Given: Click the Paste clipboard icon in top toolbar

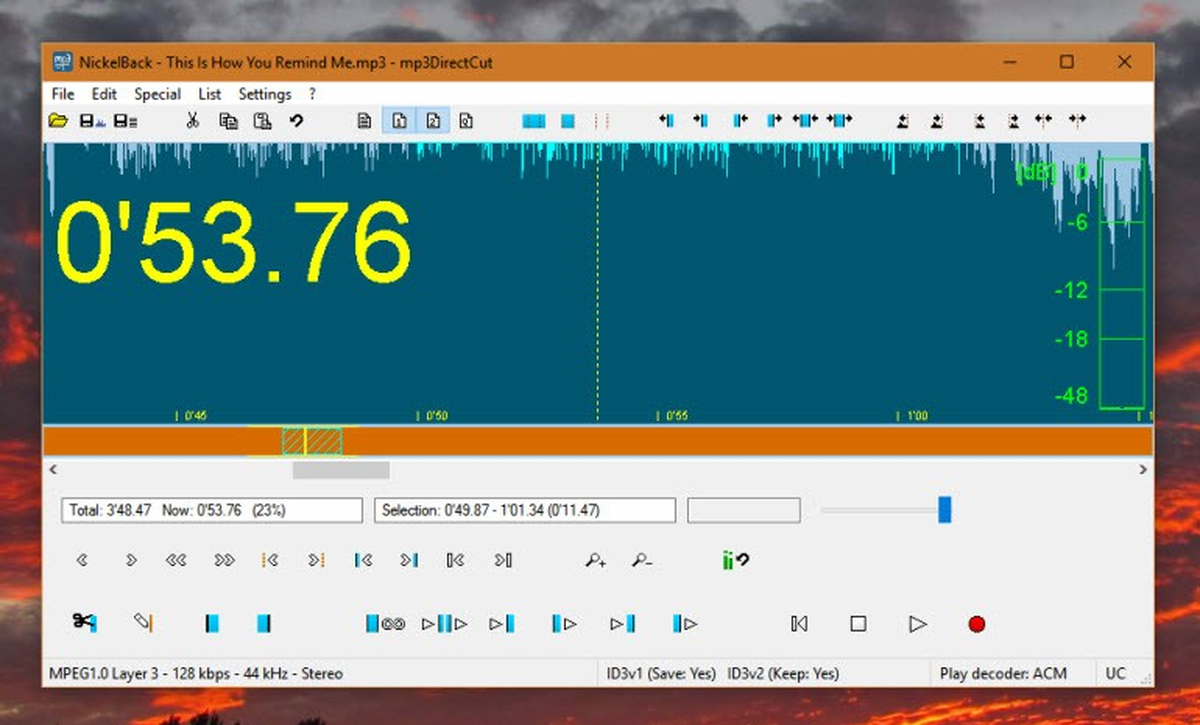Looking at the screenshot, I should [262, 121].
